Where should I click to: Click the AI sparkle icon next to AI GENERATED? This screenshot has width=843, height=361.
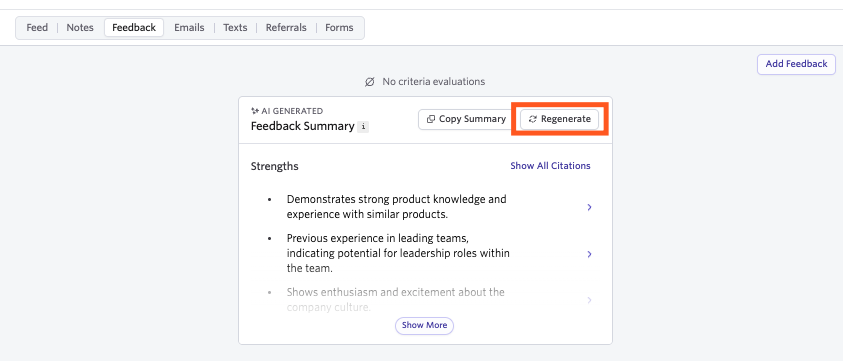255,111
